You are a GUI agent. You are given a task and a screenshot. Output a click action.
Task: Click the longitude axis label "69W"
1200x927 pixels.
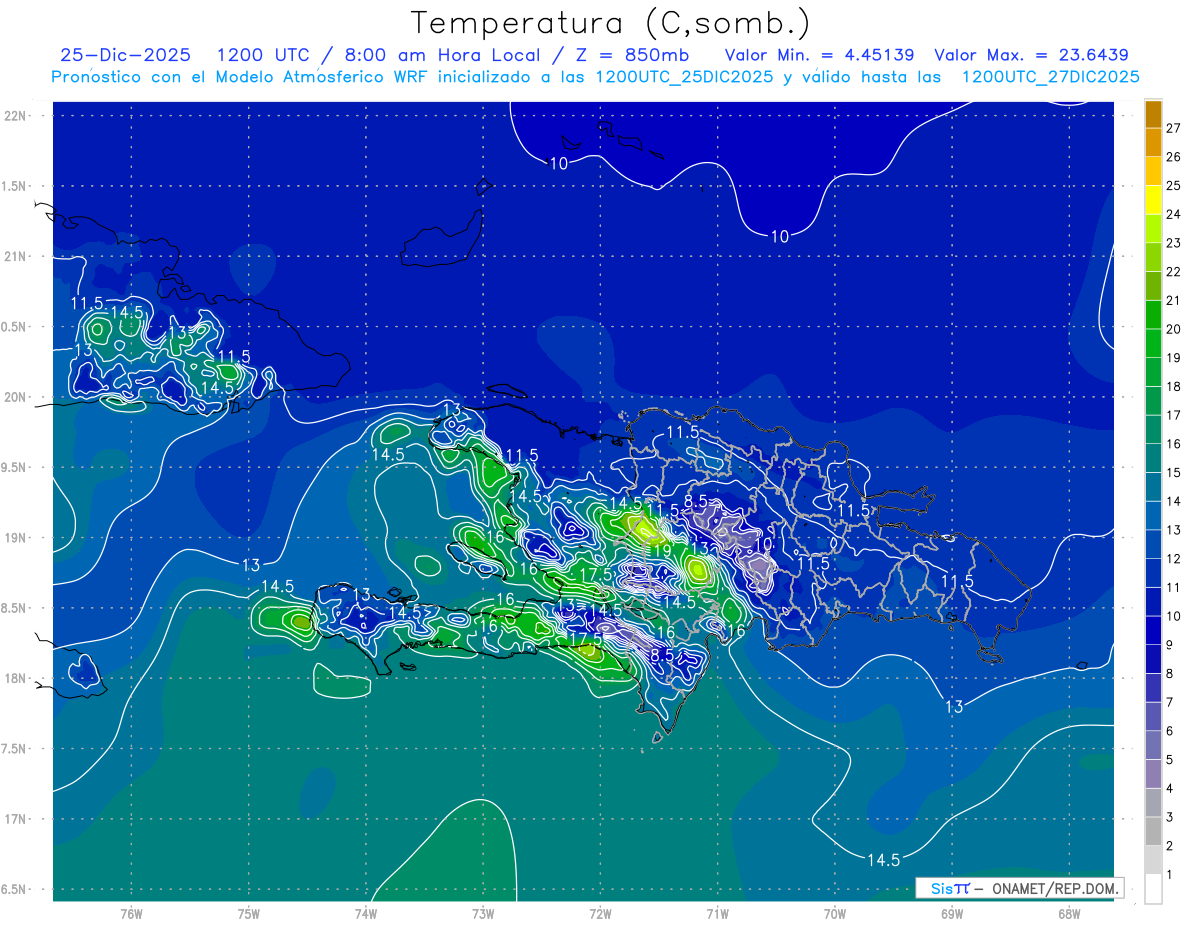pyautogui.click(x=952, y=914)
